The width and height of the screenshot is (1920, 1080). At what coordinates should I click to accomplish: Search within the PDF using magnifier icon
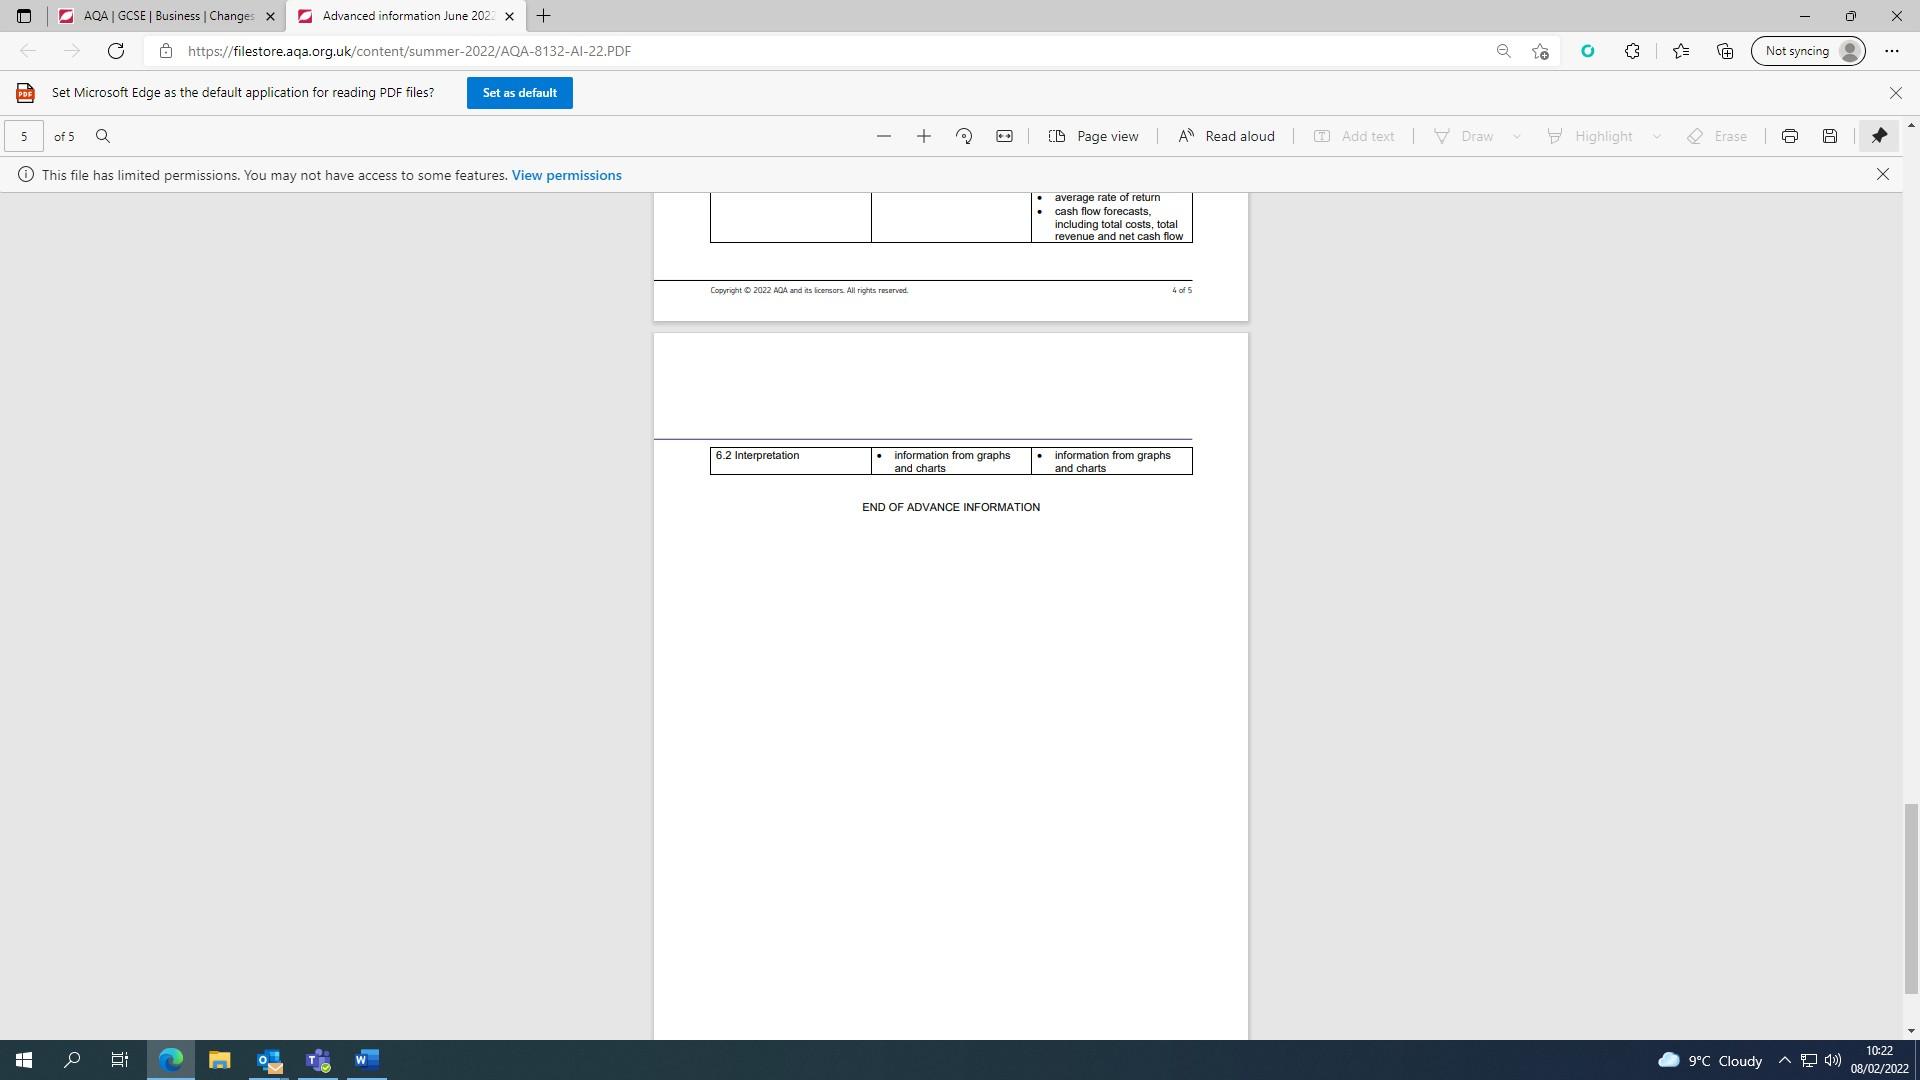pos(103,136)
